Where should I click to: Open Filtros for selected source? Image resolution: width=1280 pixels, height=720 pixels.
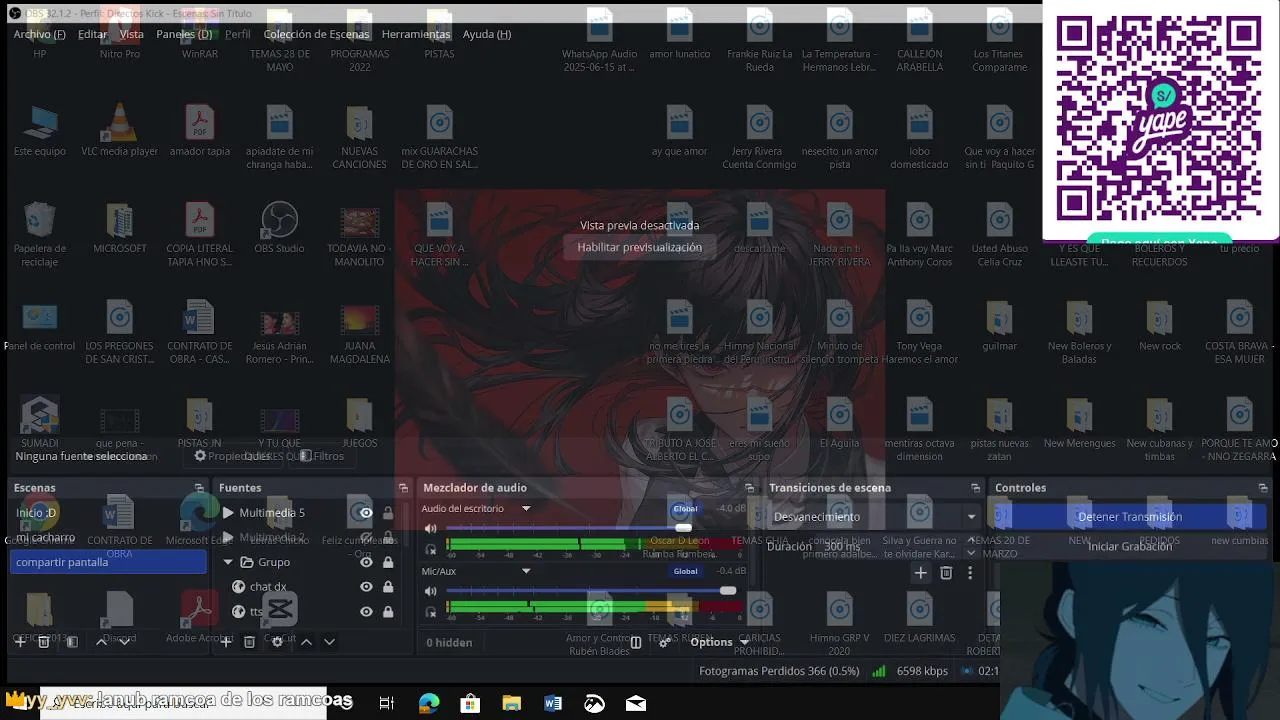click(x=321, y=456)
